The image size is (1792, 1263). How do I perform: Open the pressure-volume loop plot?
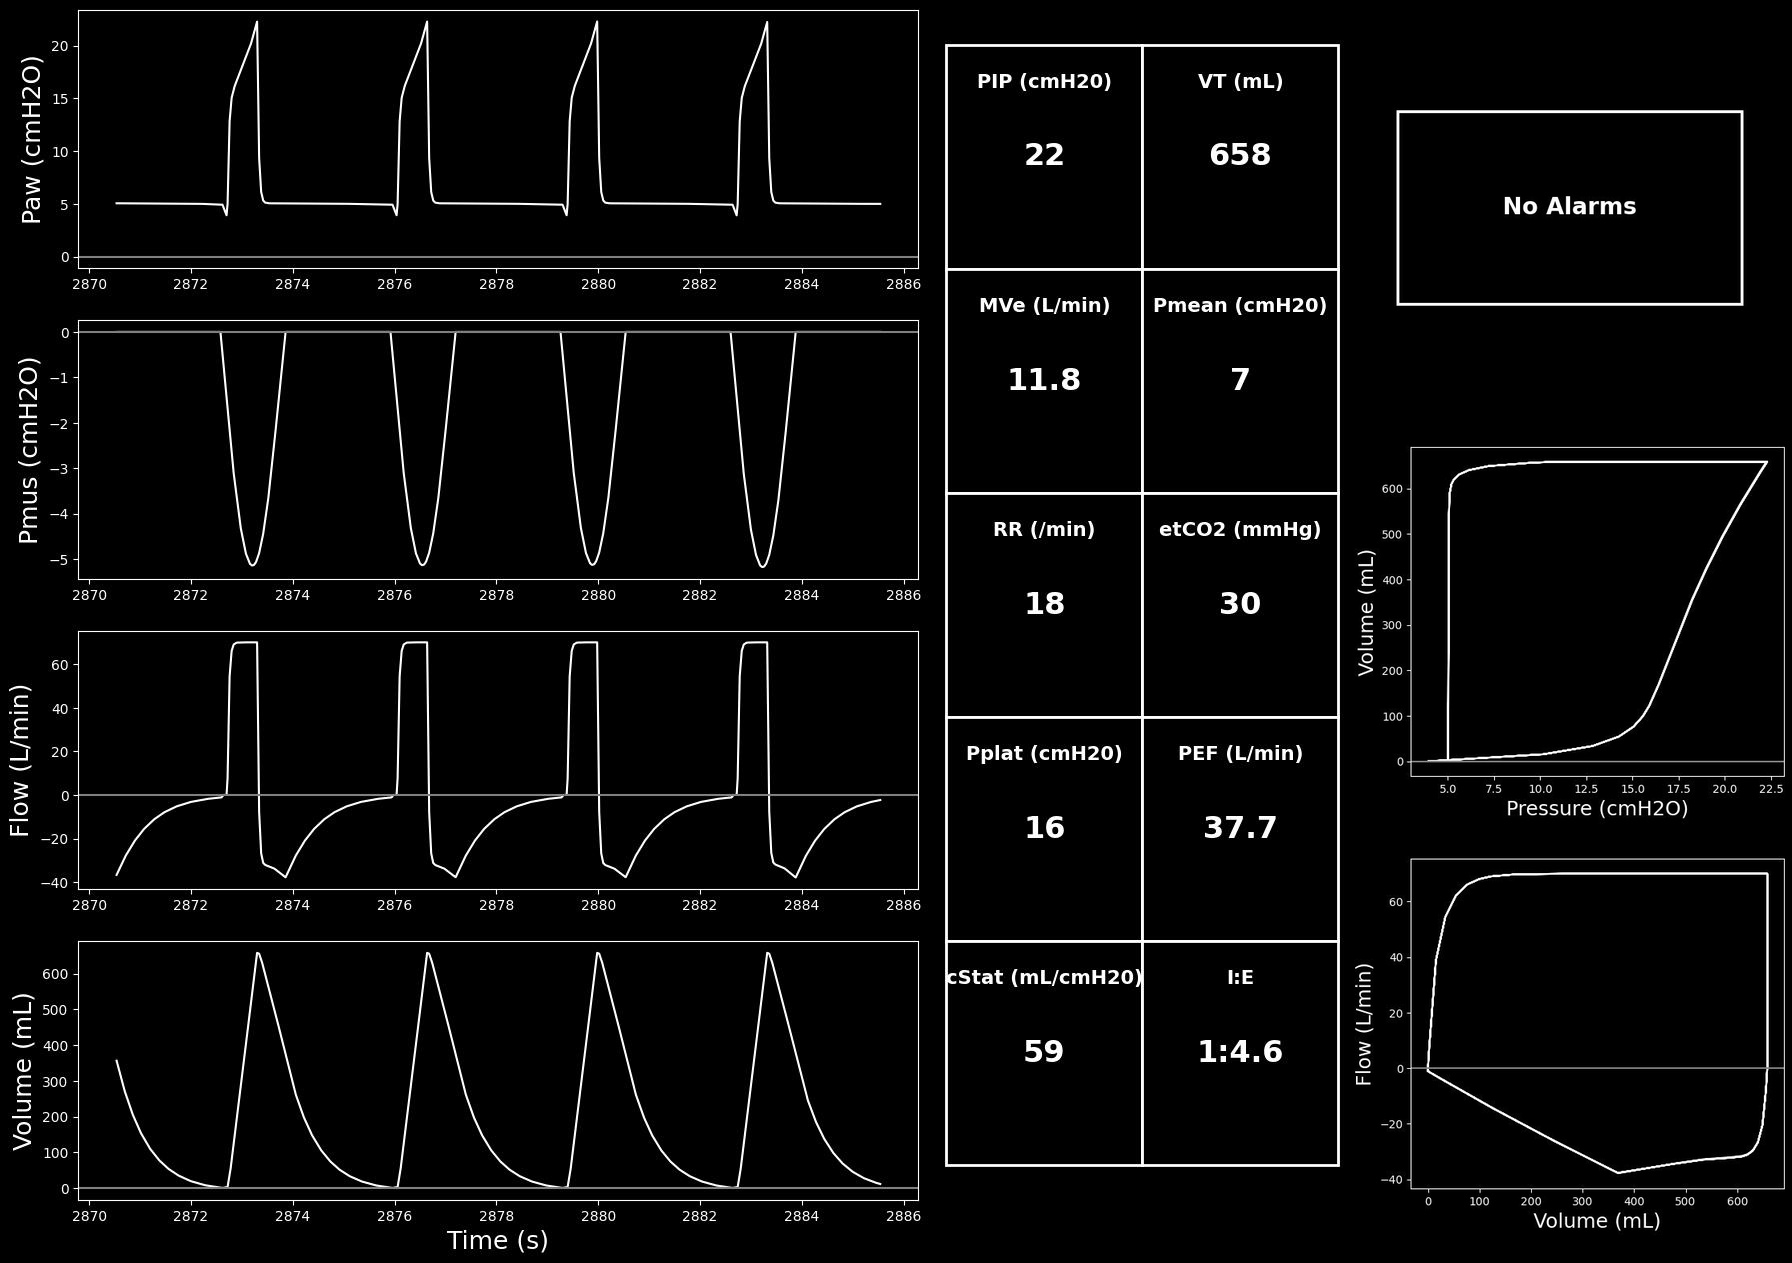pos(1597,611)
